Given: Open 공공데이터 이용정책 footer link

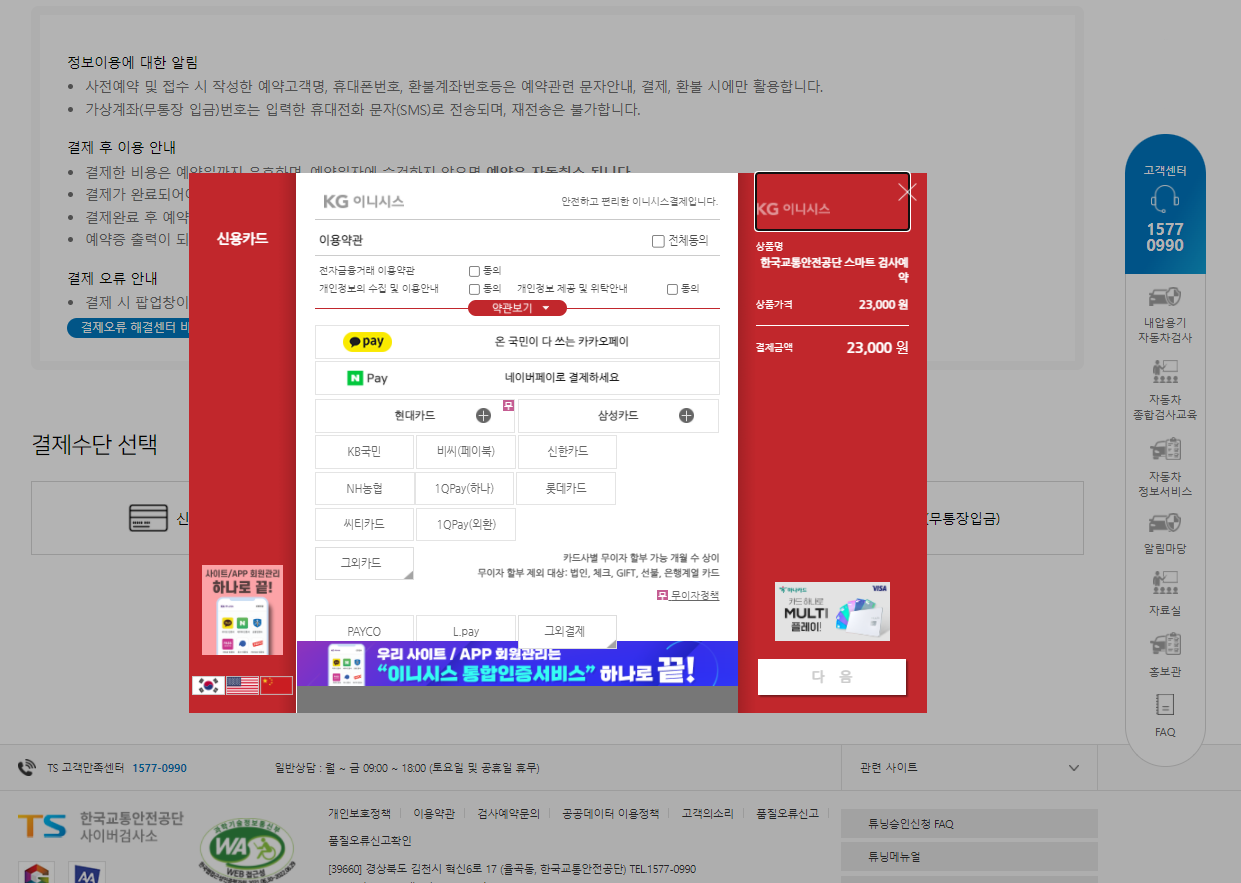Looking at the screenshot, I should 610,813.
